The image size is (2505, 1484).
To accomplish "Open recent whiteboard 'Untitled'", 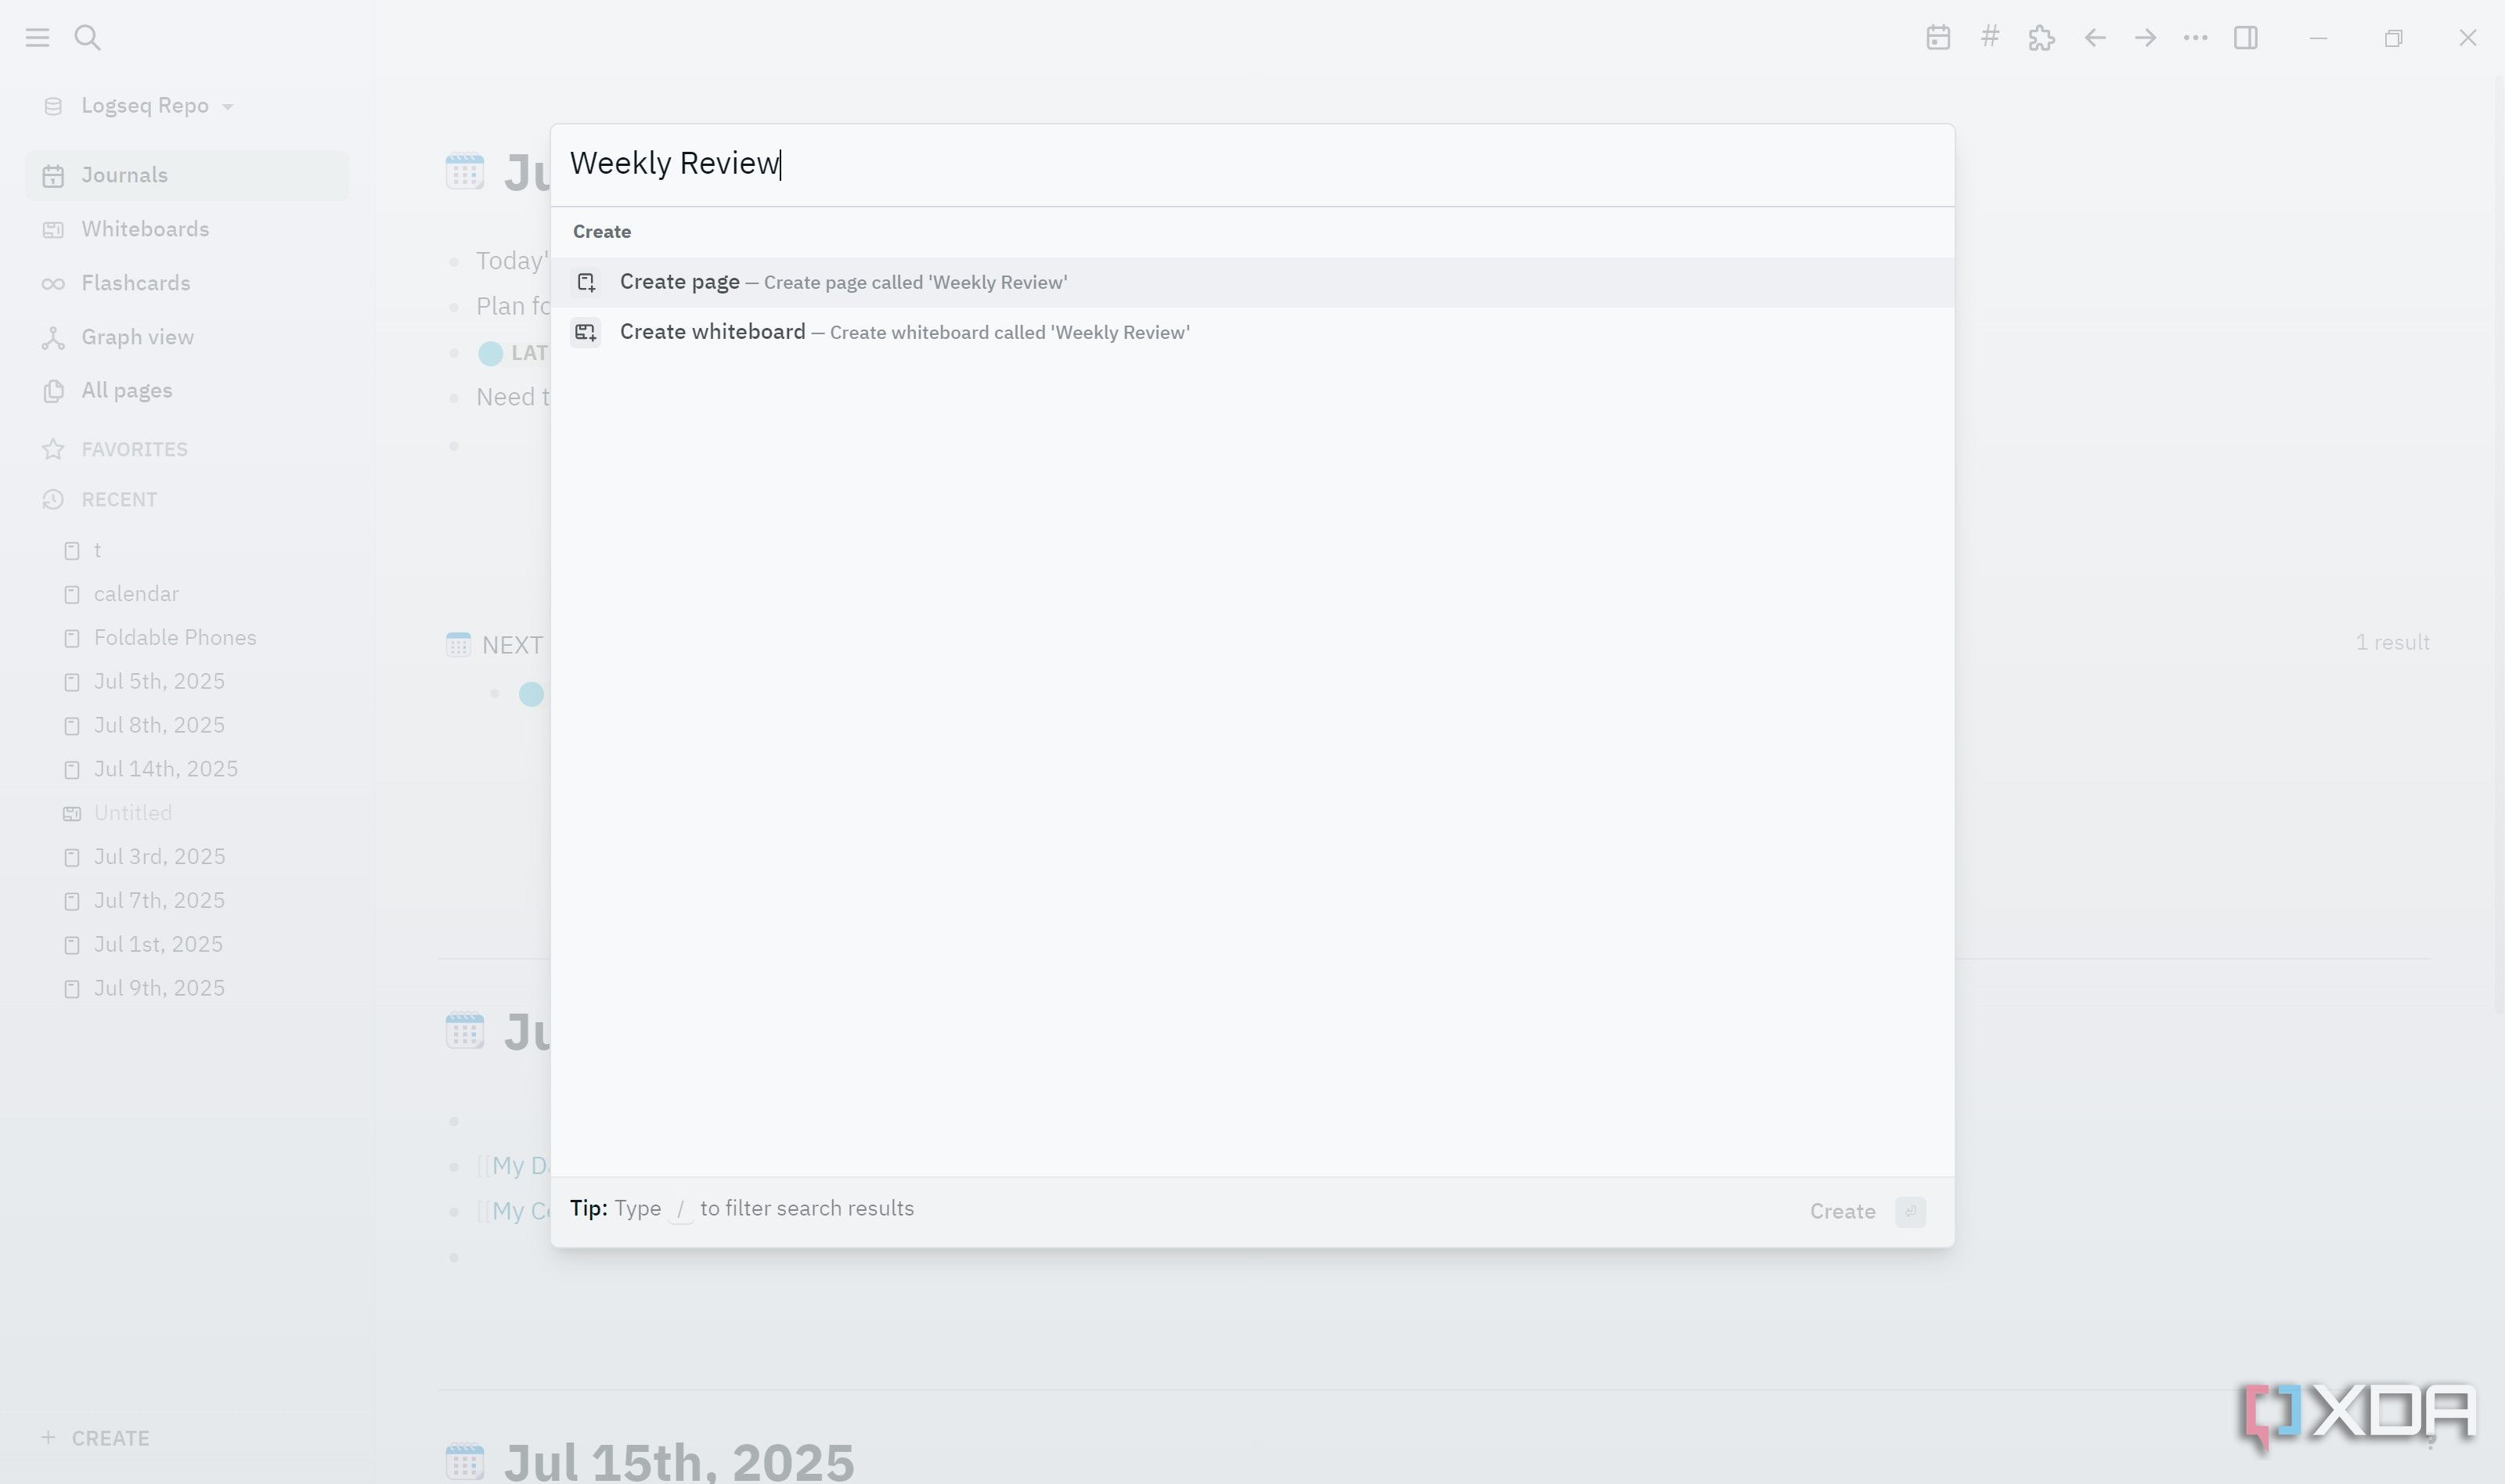I will click(133, 813).
